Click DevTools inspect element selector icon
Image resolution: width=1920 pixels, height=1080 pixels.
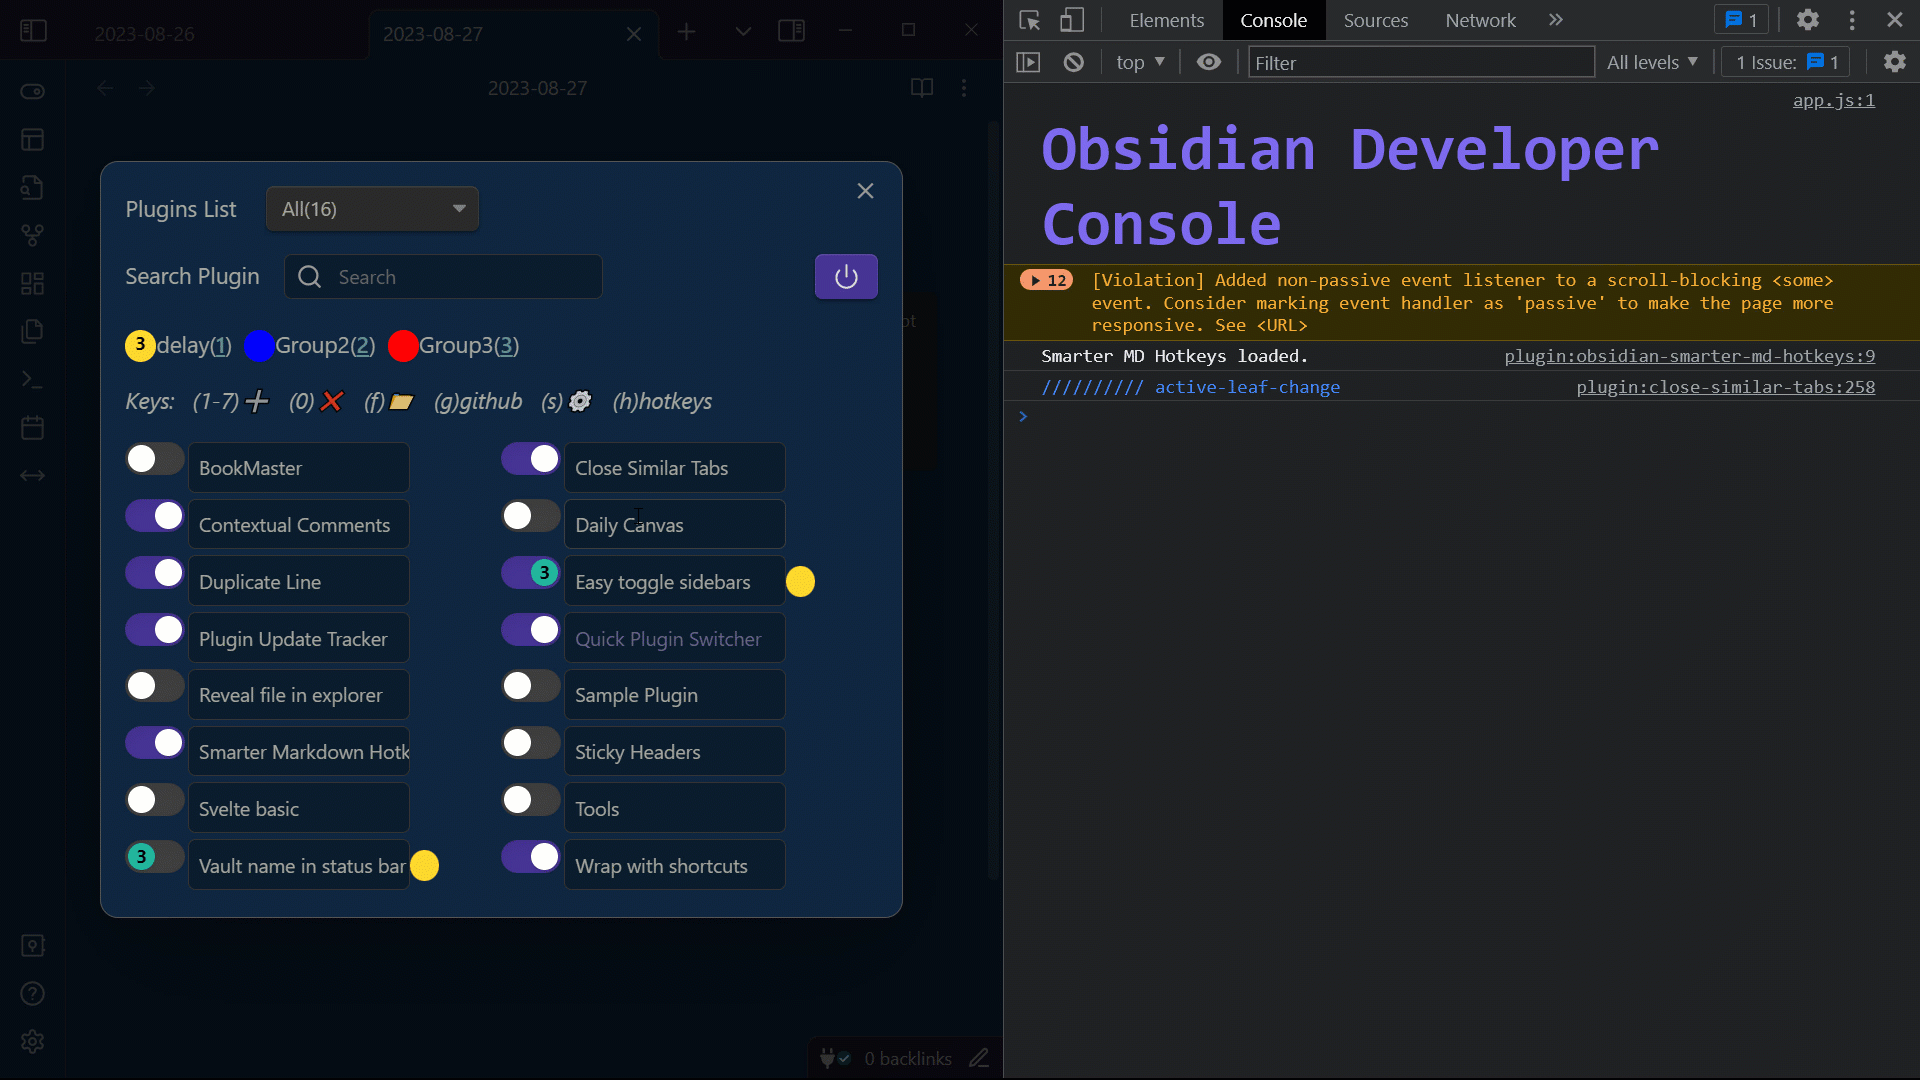pos(1029,20)
